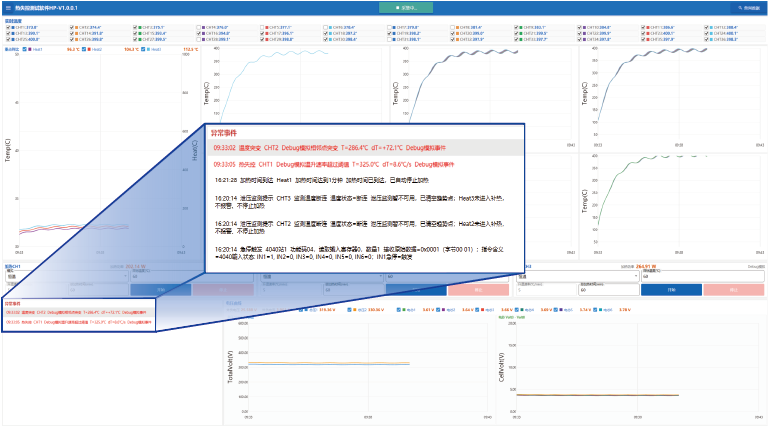Toggle the CHT36 channel checkbox
The image size is (768, 426).
[706, 39]
